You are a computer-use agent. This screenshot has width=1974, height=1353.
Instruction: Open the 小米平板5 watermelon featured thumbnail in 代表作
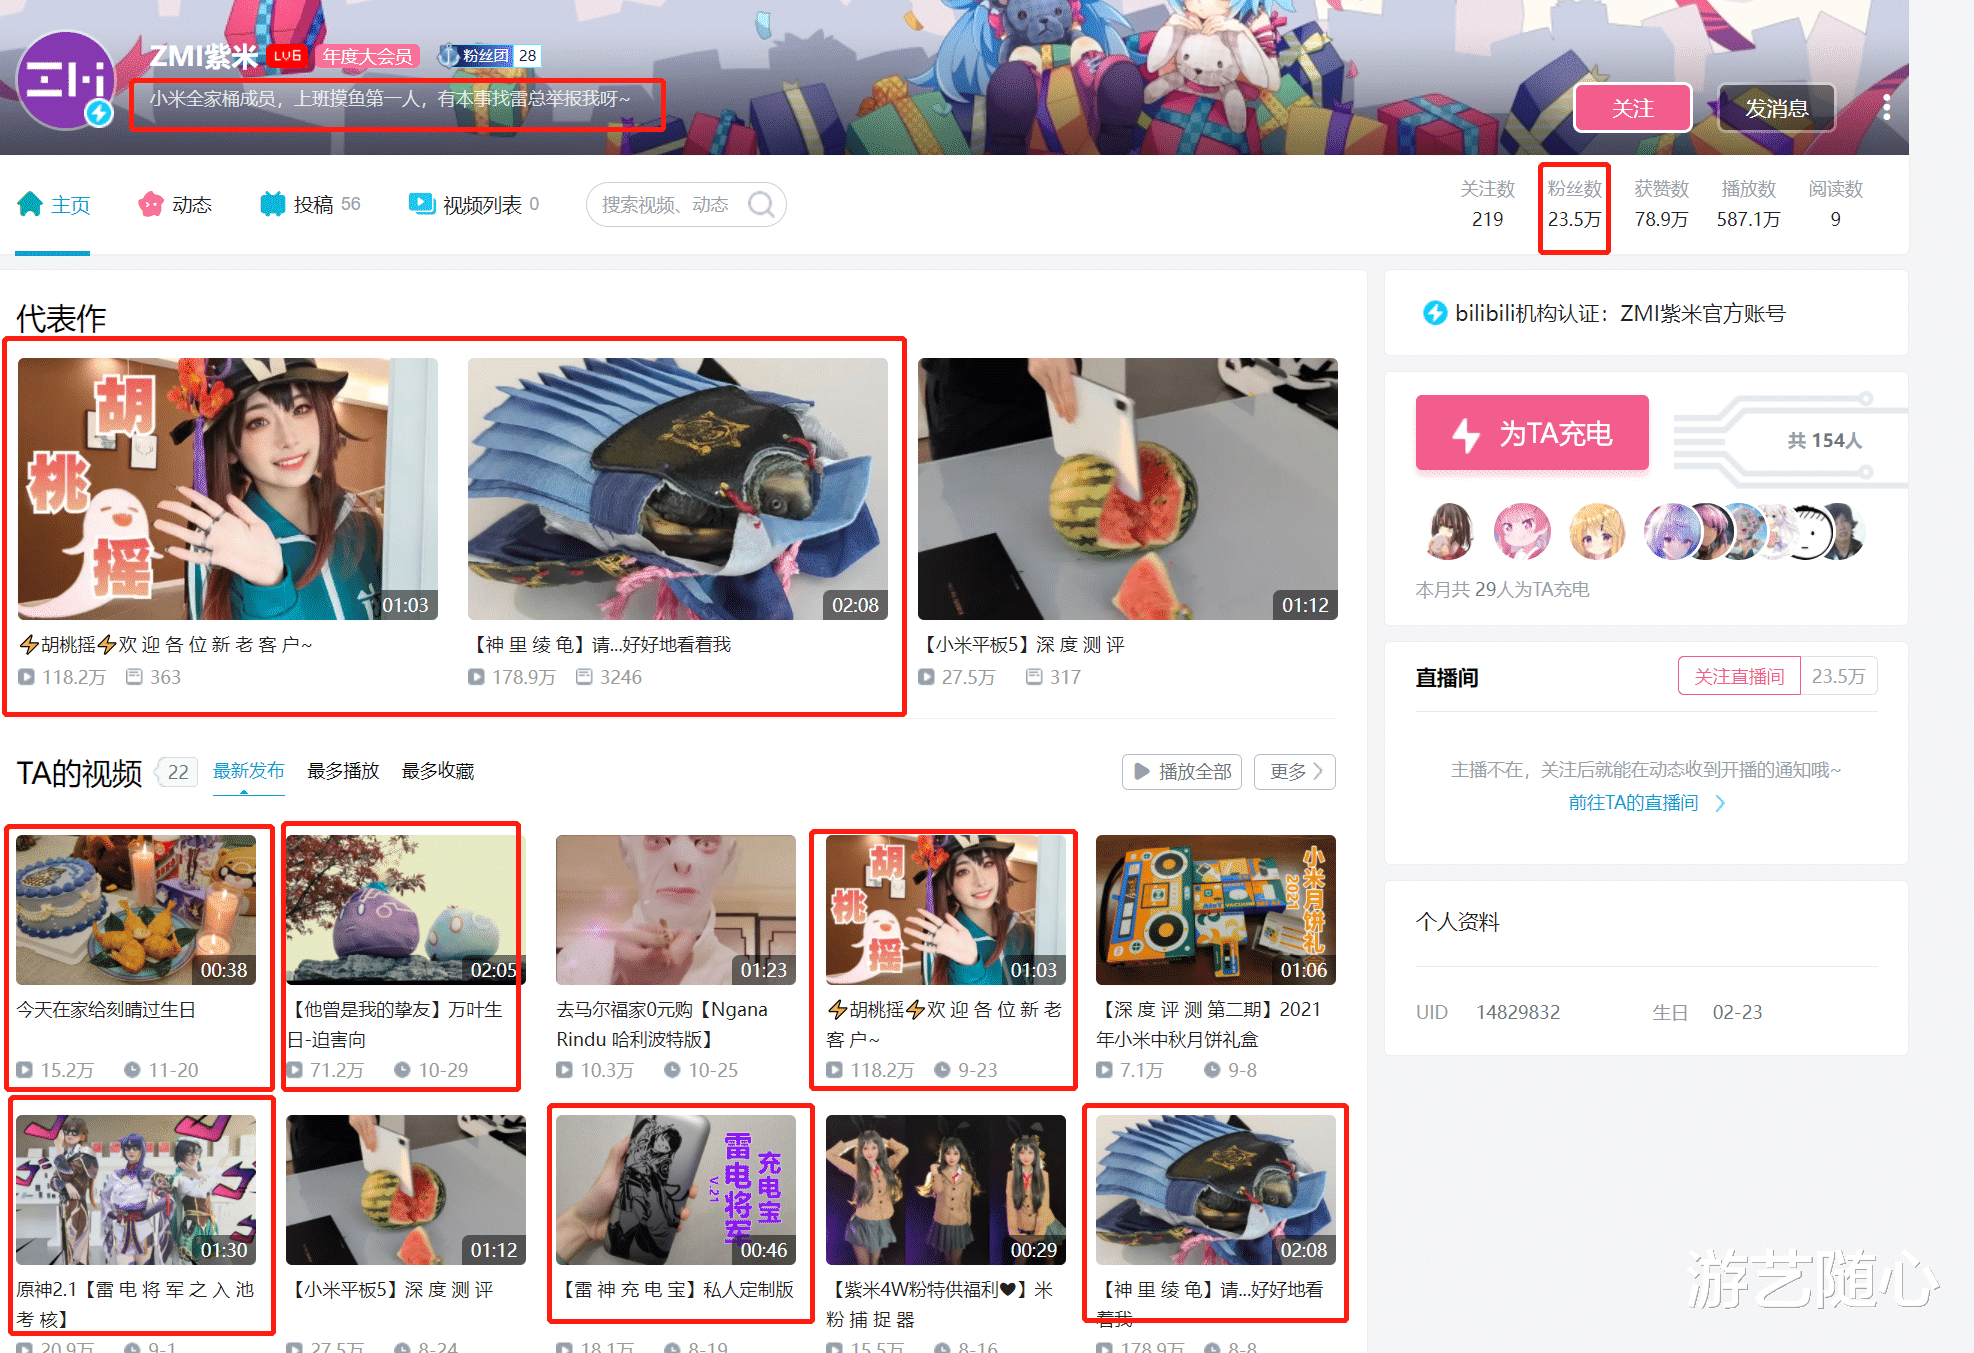point(1128,489)
